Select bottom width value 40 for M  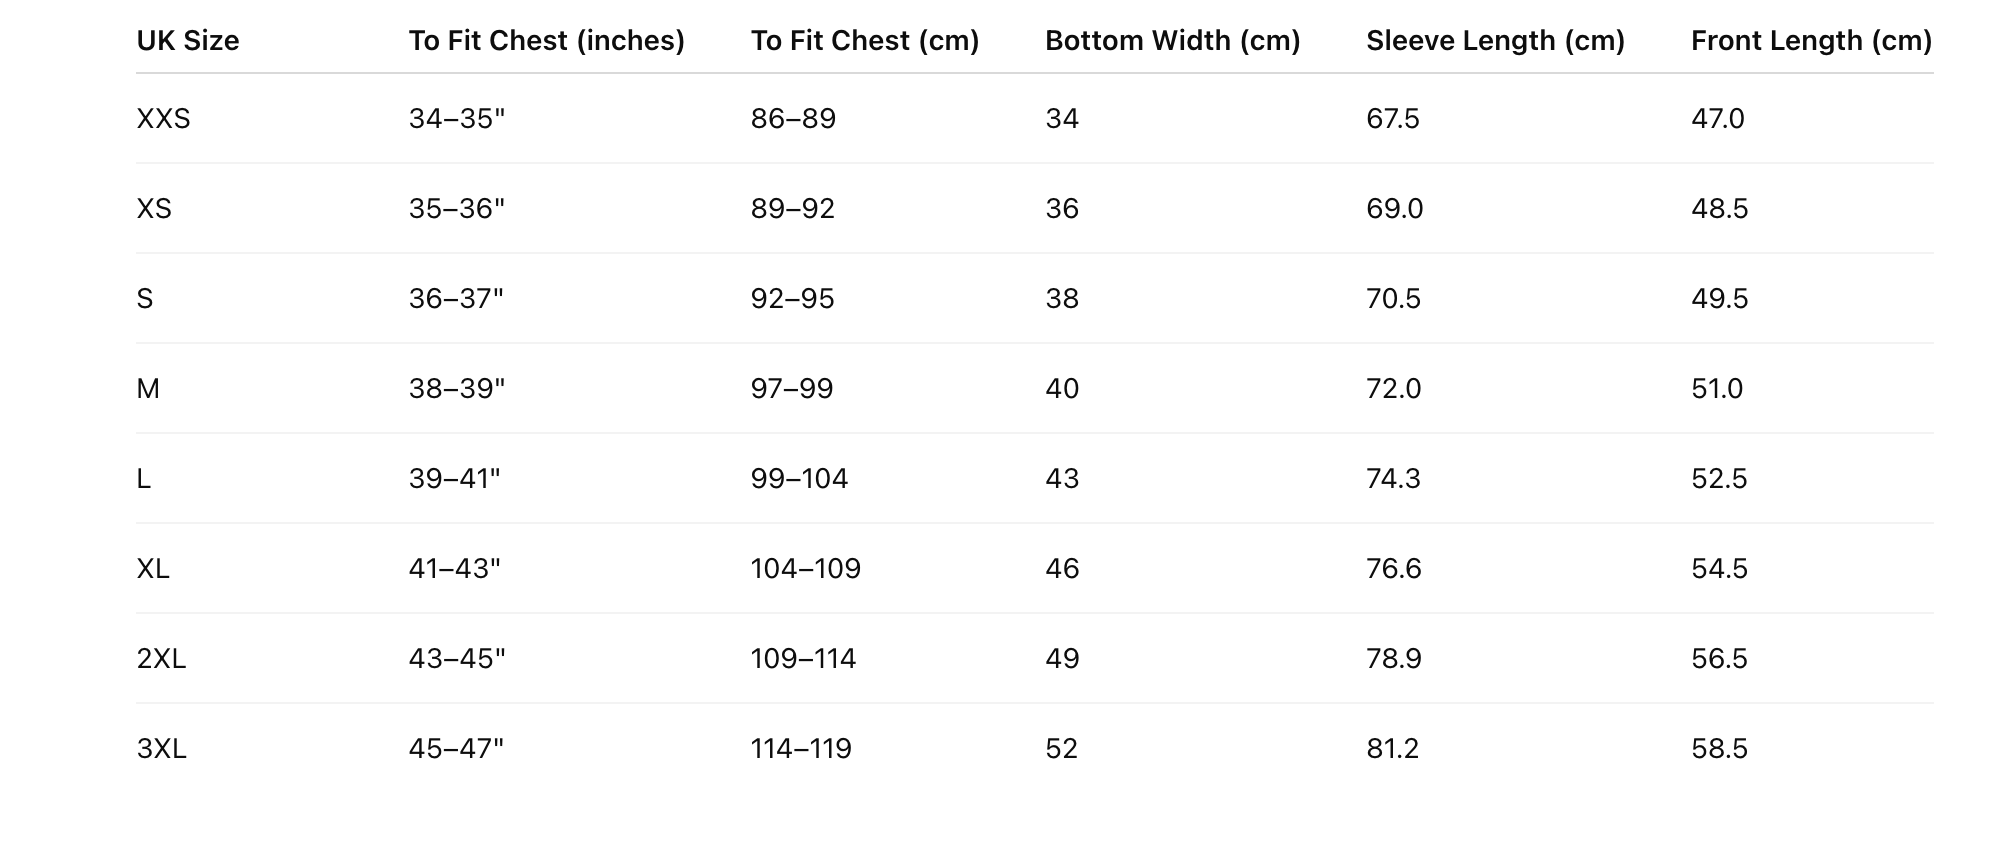click(1062, 389)
